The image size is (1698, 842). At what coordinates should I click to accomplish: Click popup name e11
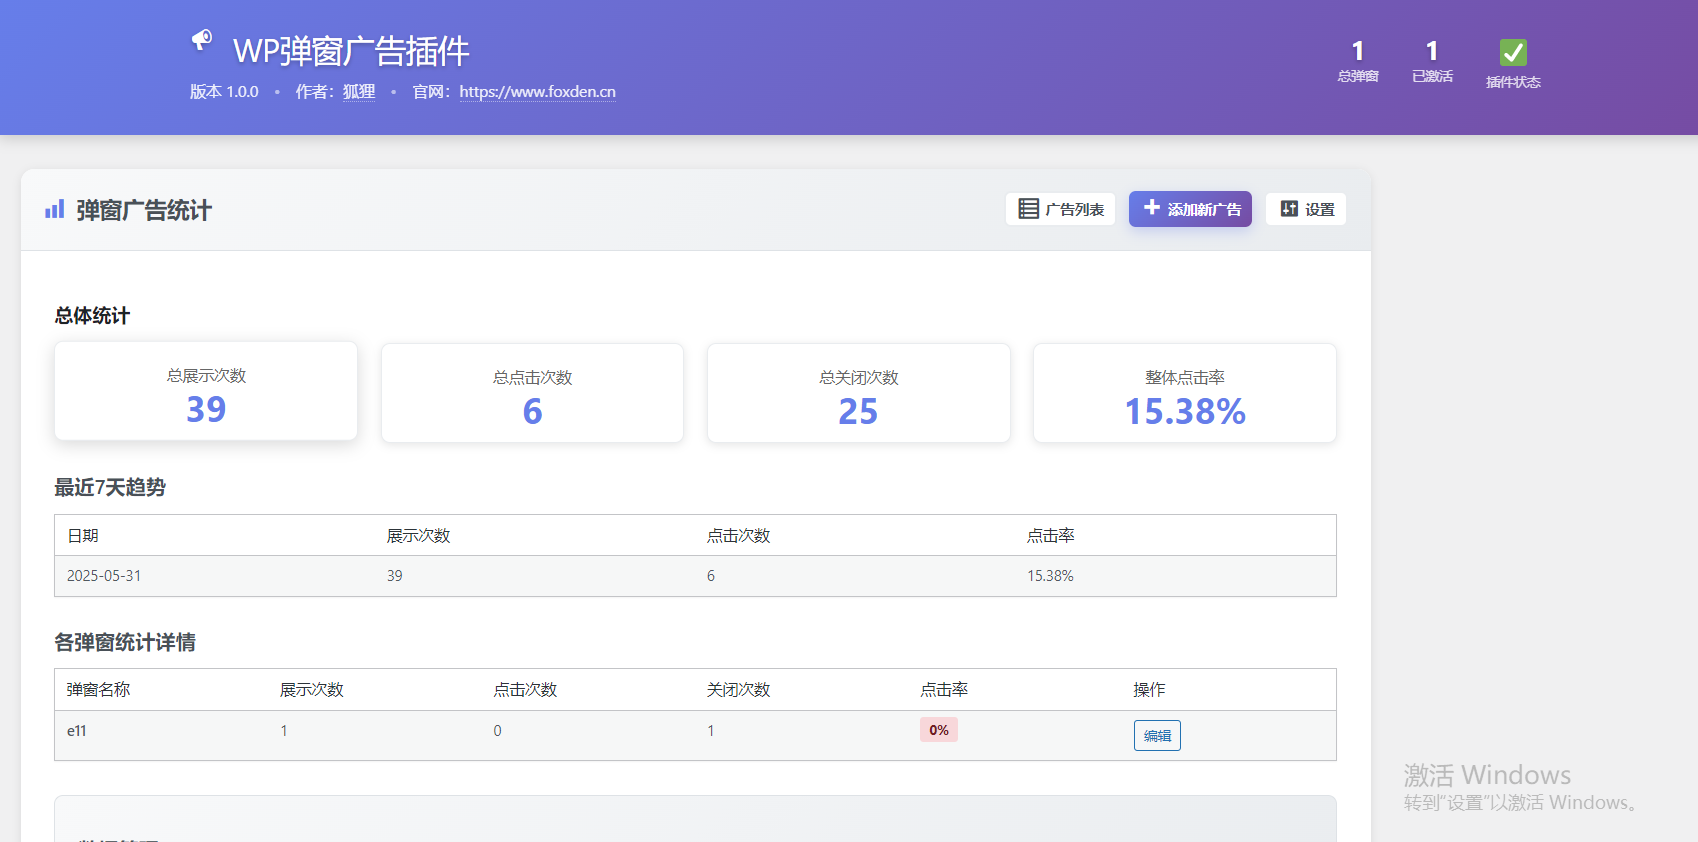(x=77, y=731)
